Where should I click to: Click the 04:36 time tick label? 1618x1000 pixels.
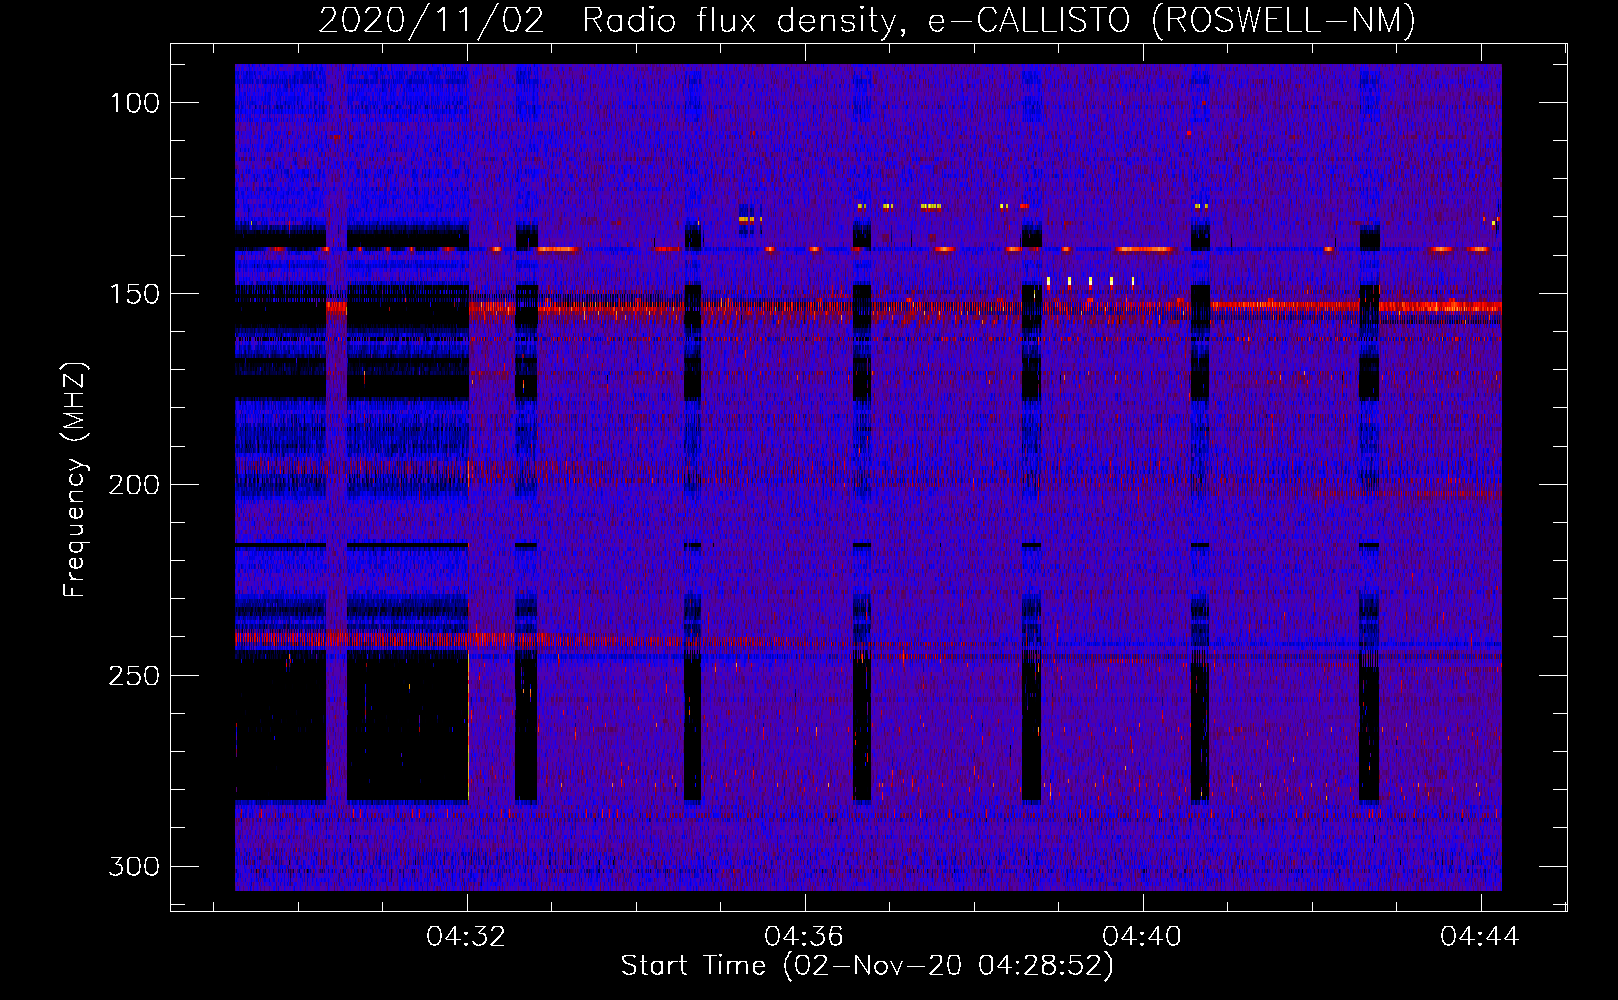coord(804,937)
